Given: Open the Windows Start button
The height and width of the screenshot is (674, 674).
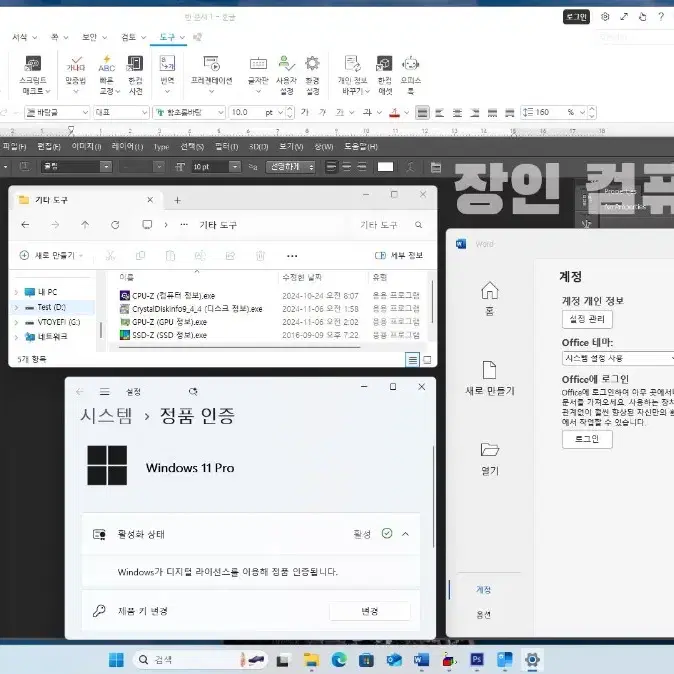Looking at the screenshot, I should 116,660.
